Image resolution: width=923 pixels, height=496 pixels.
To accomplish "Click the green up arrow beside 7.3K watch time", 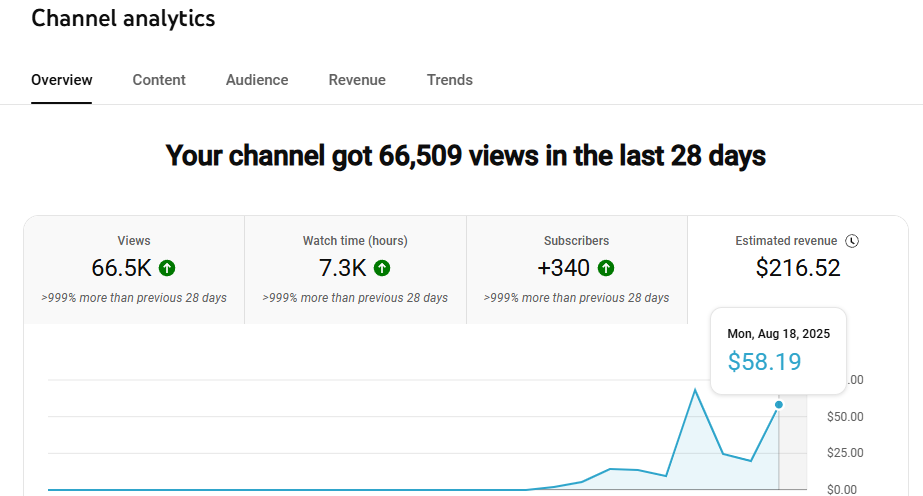I will (381, 268).
